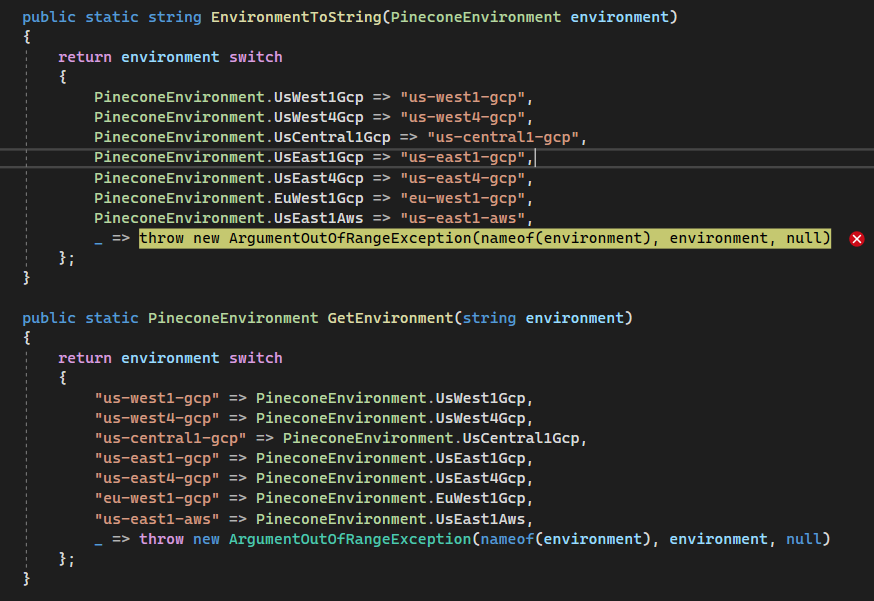Click PineconeEnvironment.UsEast4Gcp result in GetEnvironment
Screen dimensions: 874x601
(391, 479)
